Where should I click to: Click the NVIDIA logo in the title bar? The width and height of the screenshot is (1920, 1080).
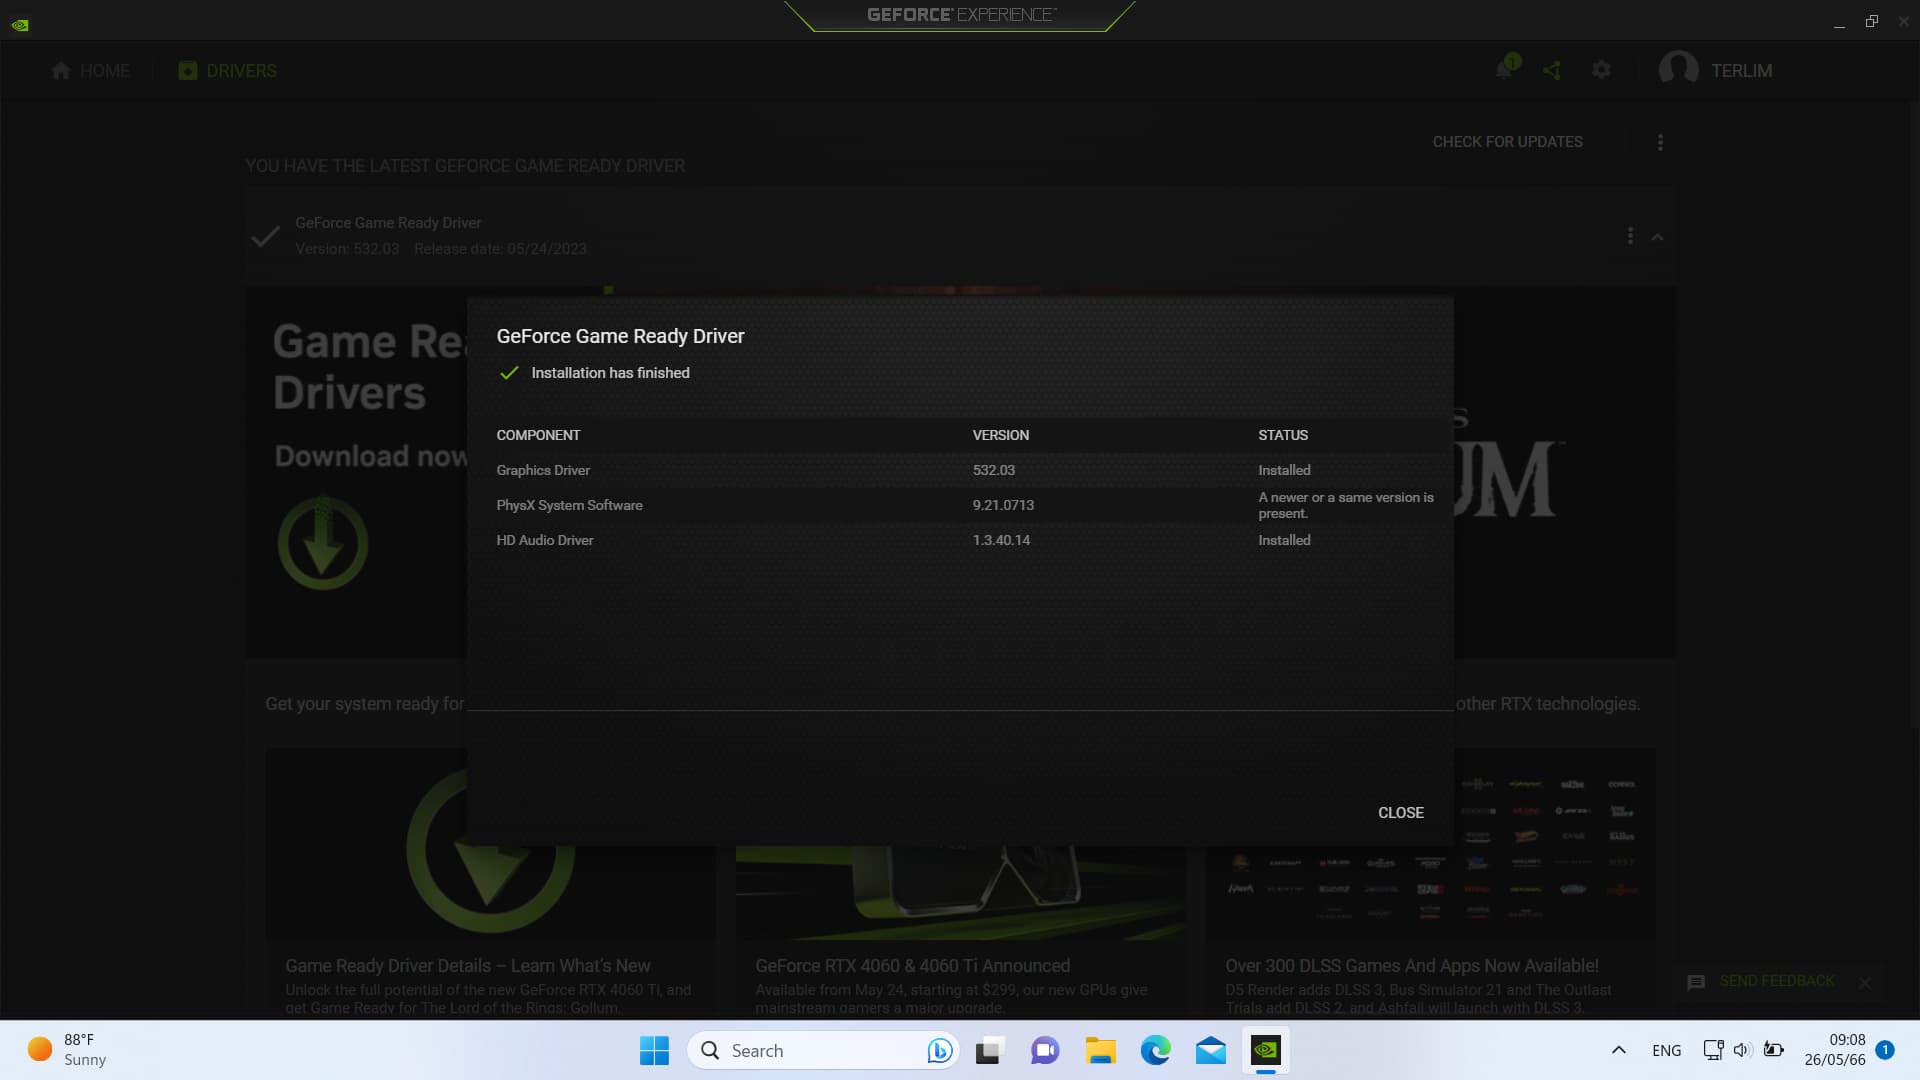[x=20, y=24]
